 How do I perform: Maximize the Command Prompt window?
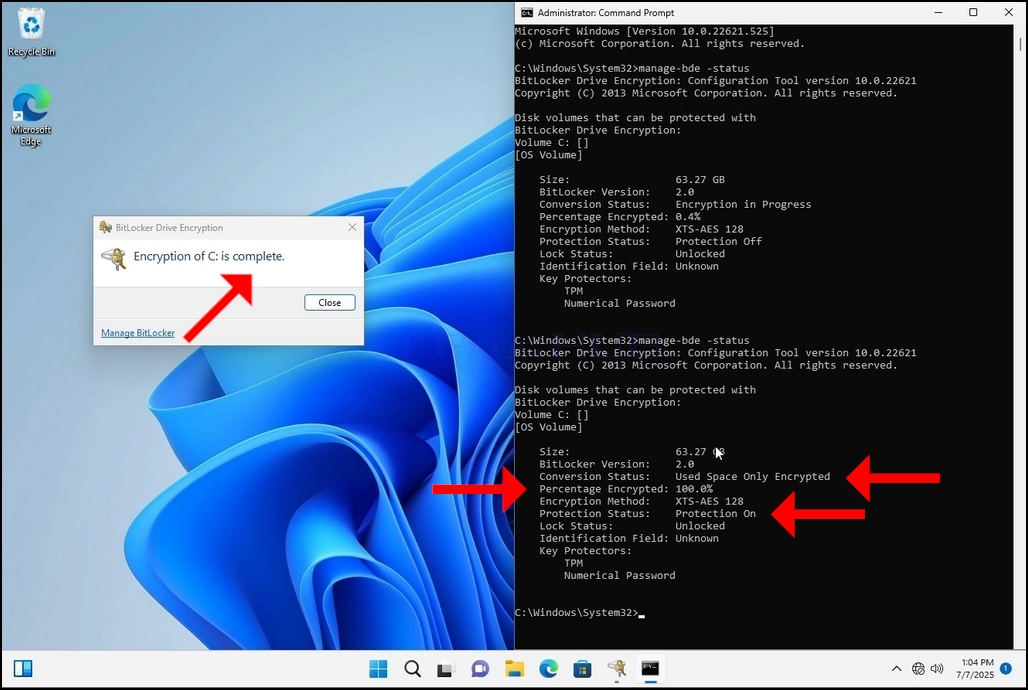(x=974, y=12)
